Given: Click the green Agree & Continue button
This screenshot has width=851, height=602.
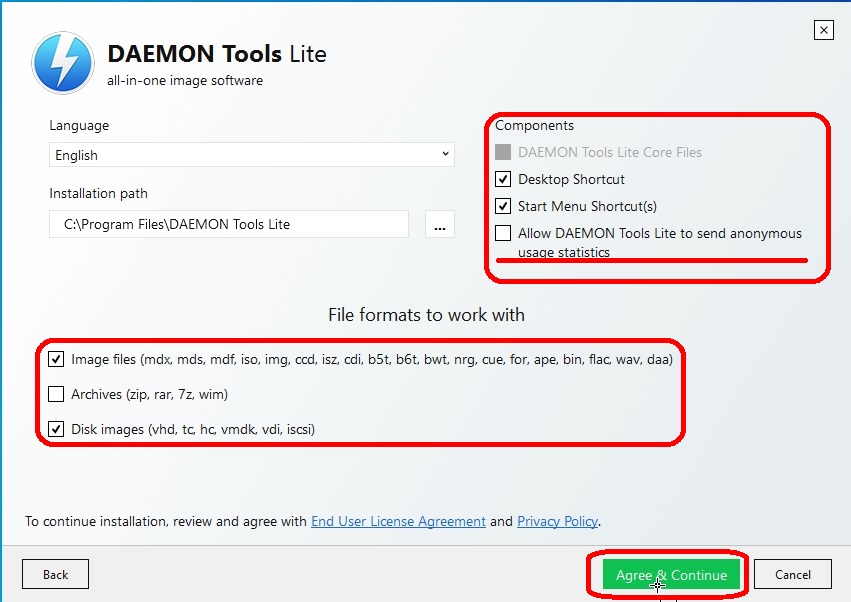Looking at the screenshot, I should coord(671,574).
